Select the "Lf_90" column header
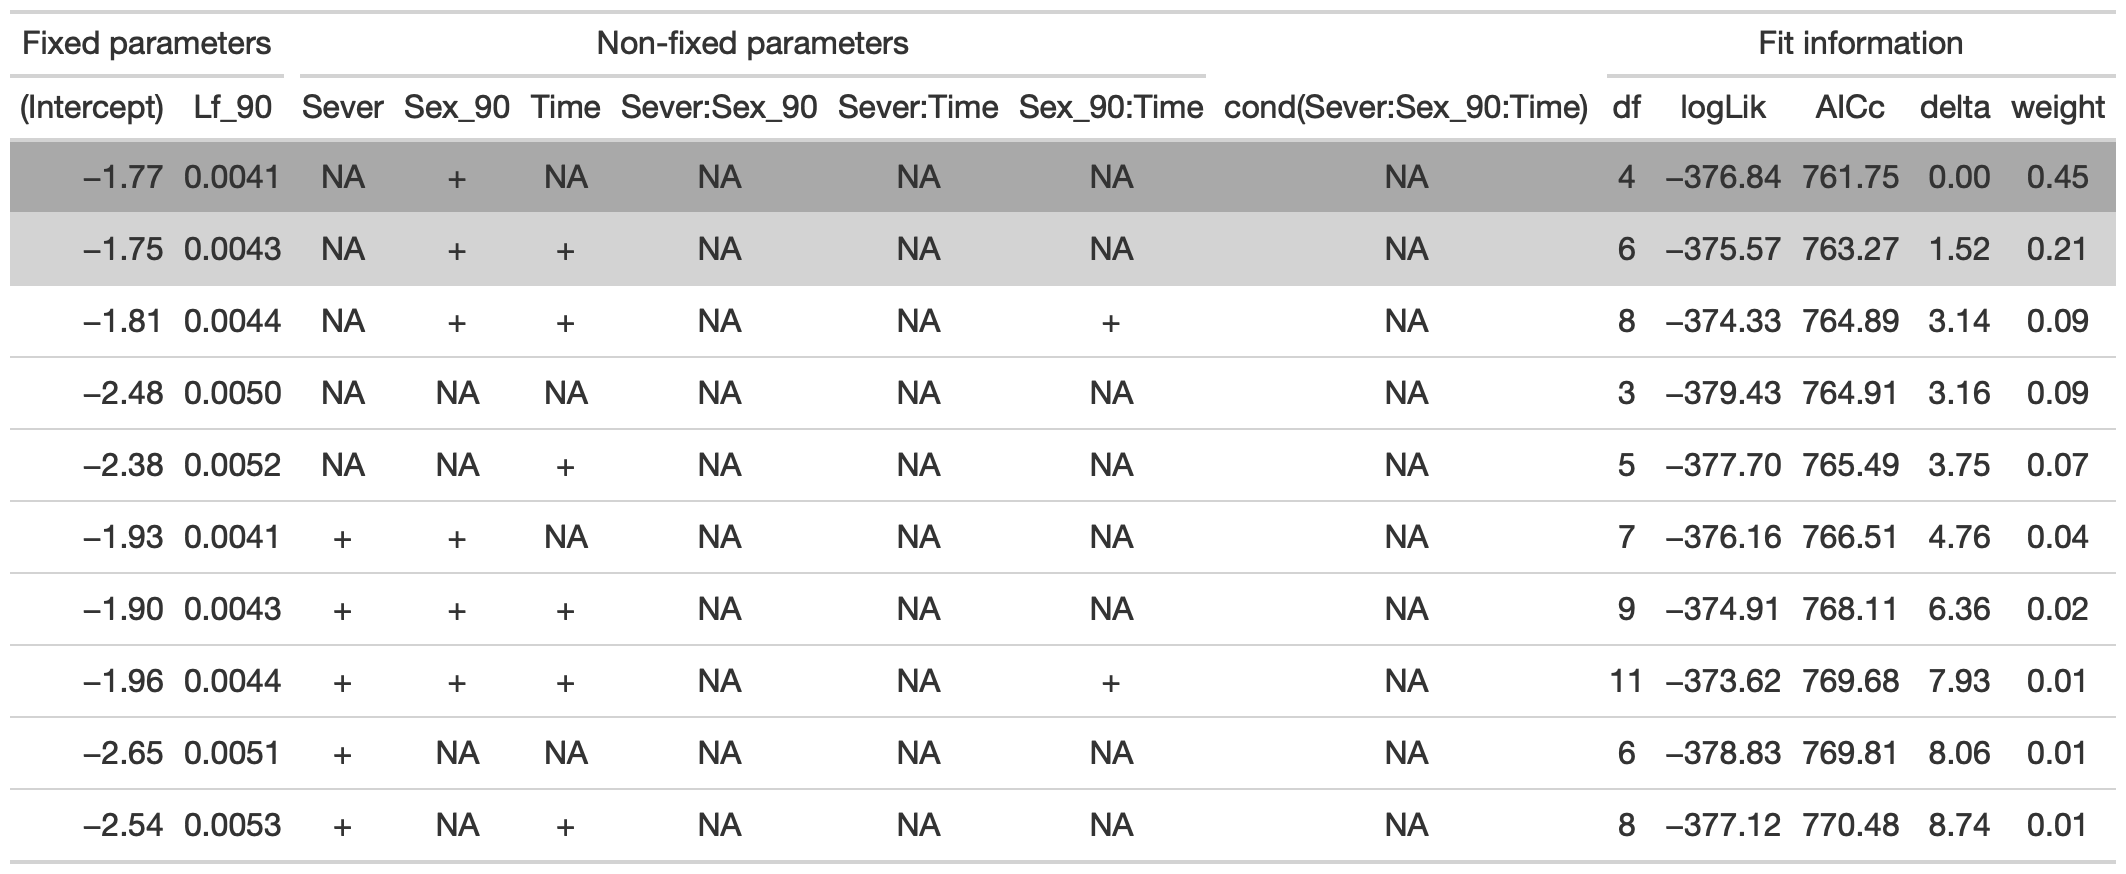Image resolution: width=2126 pixels, height=874 pixels. (233, 107)
